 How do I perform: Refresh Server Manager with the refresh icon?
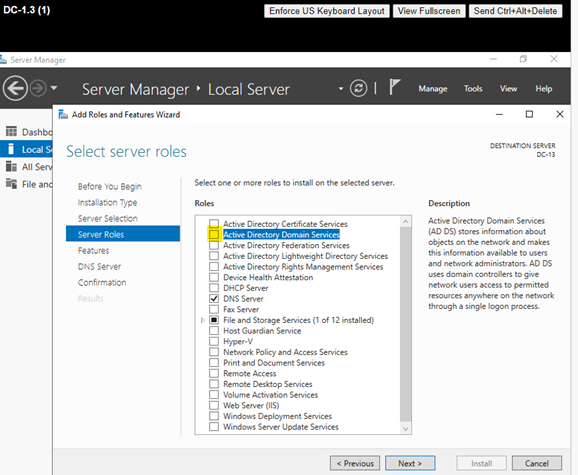(x=358, y=88)
